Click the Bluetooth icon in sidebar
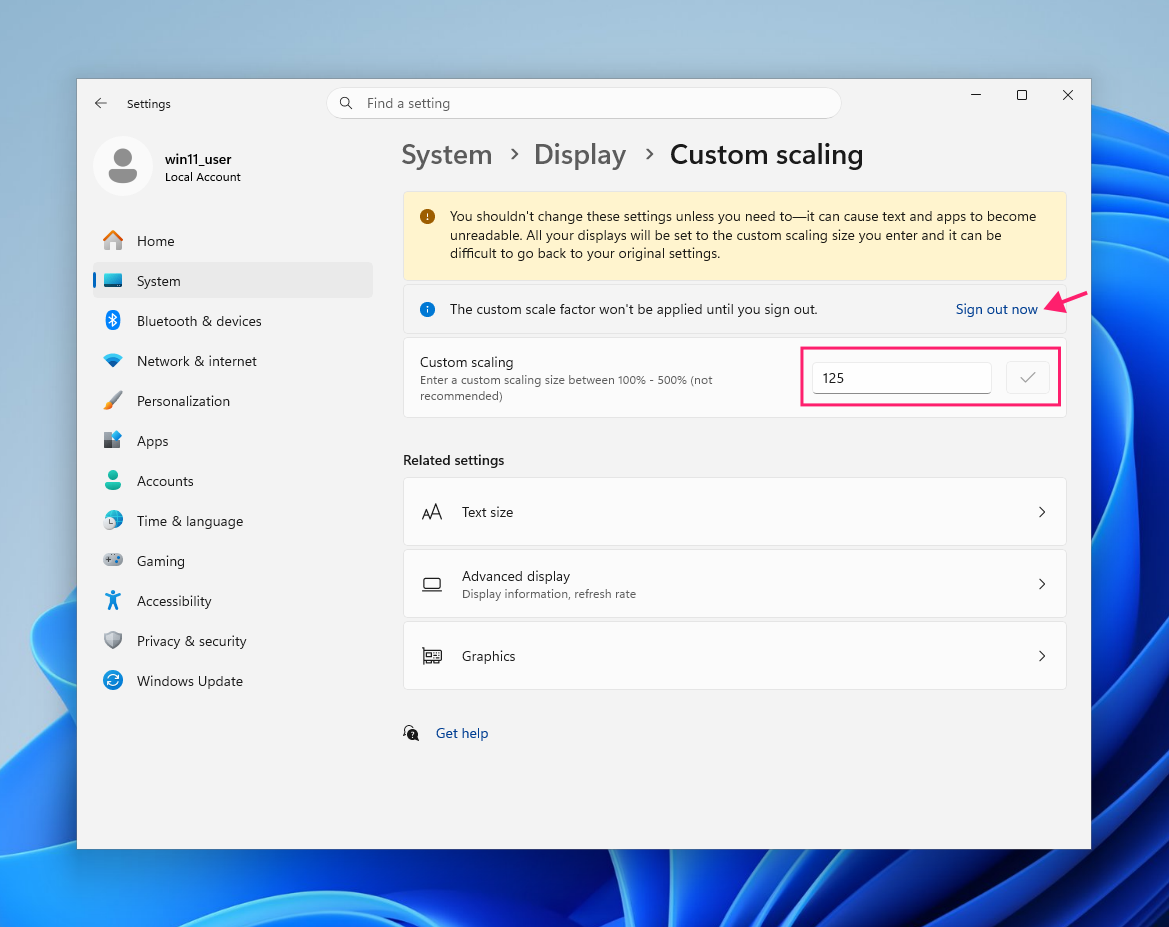This screenshot has height=927, width=1169. (113, 321)
